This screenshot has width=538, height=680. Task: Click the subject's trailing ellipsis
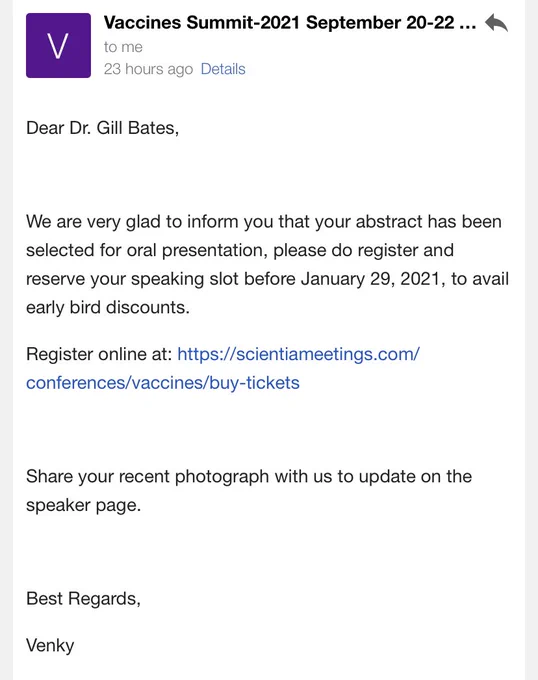click(467, 25)
